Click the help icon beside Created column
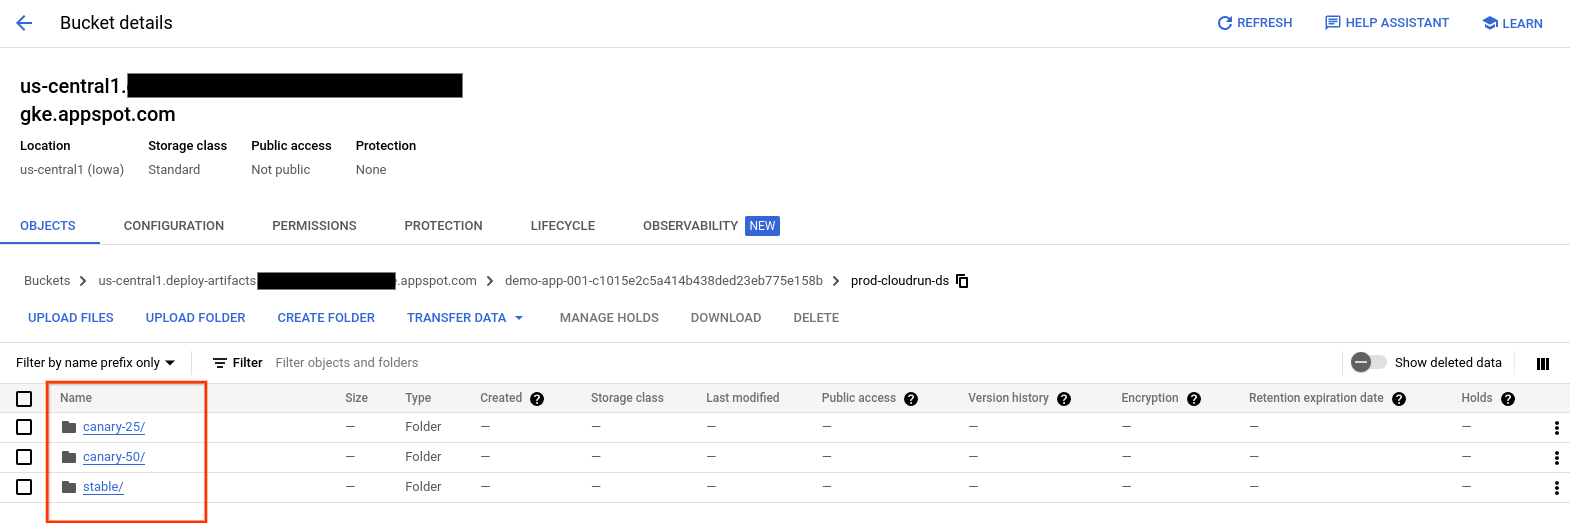This screenshot has width=1570, height=523. pyautogui.click(x=537, y=399)
